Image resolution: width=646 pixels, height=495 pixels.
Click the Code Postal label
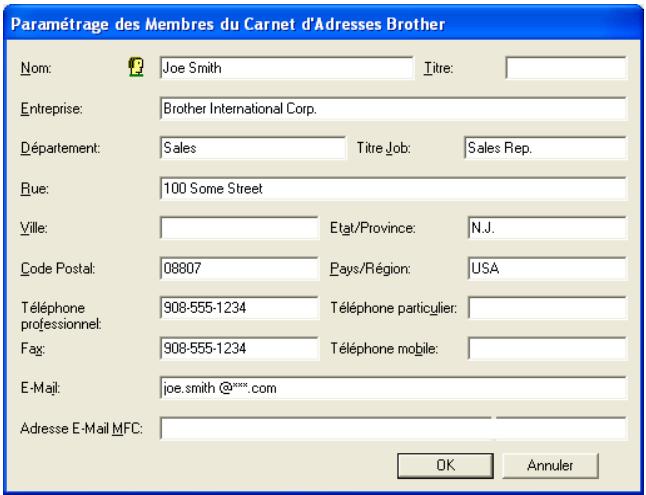click(58, 268)
